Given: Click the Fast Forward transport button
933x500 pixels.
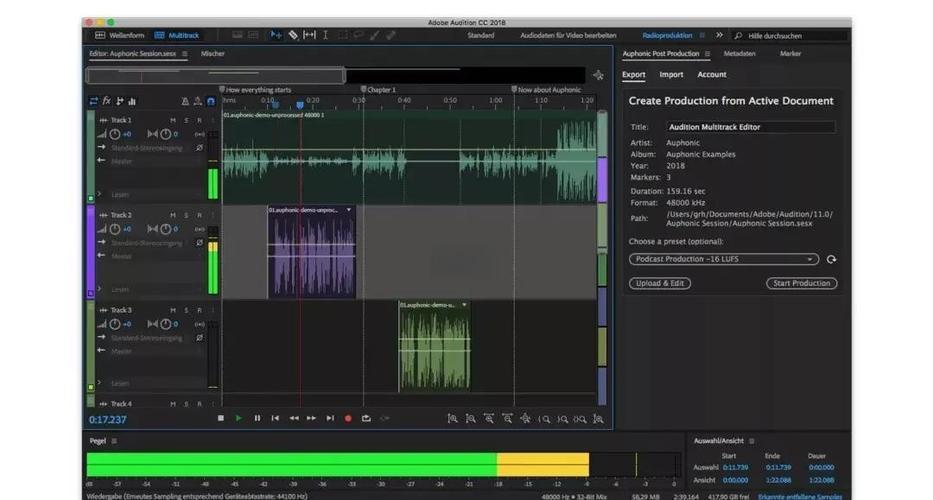Looking at the screenshot, I should pos(311,418).
